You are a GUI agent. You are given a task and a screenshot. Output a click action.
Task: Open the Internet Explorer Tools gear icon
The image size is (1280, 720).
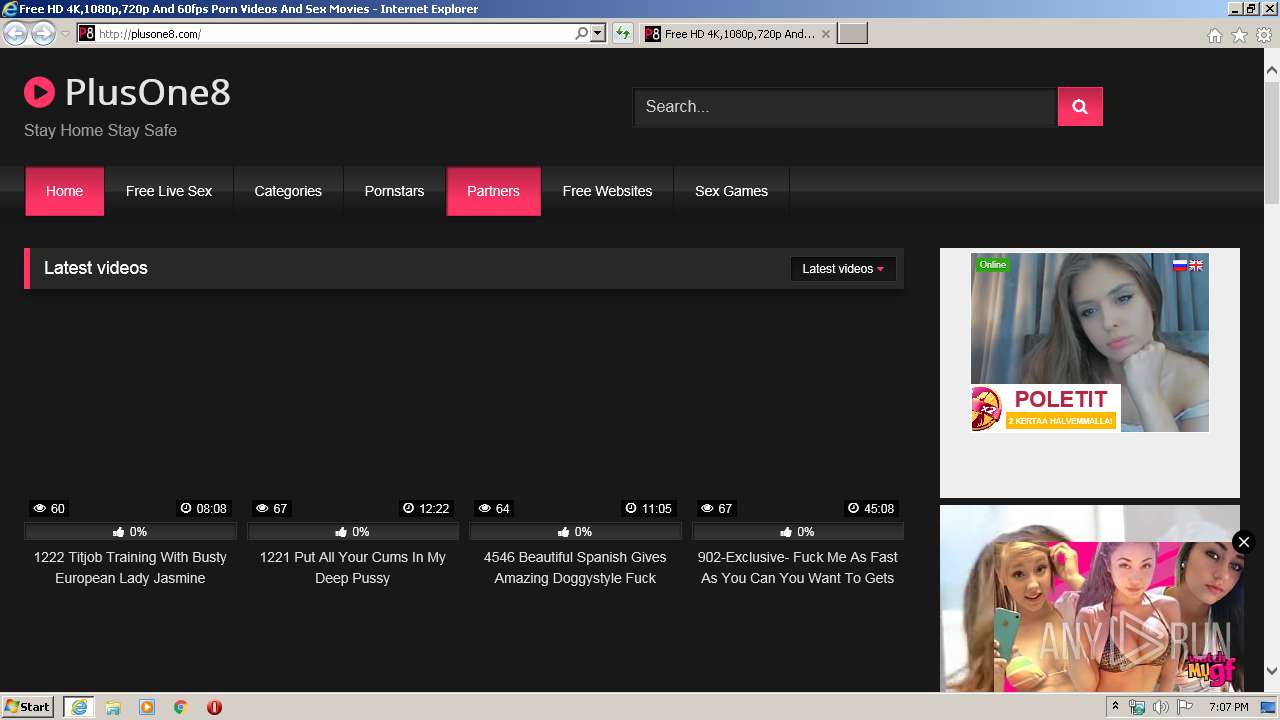[x=1264, y=35]
